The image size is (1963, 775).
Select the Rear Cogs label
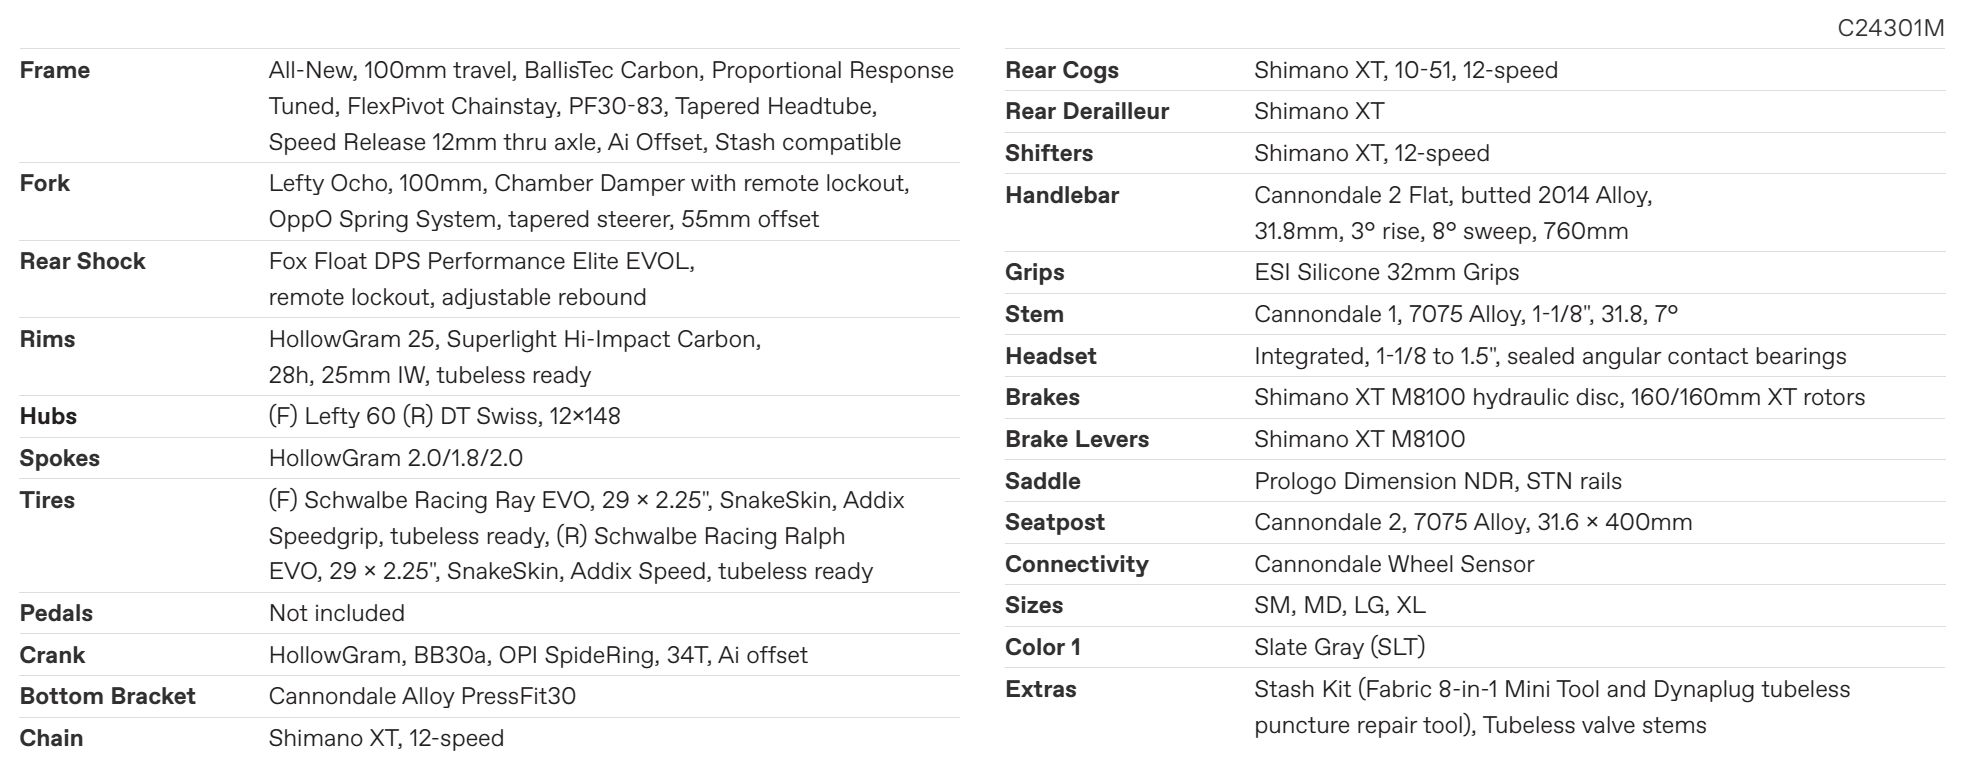[1062, 70]
